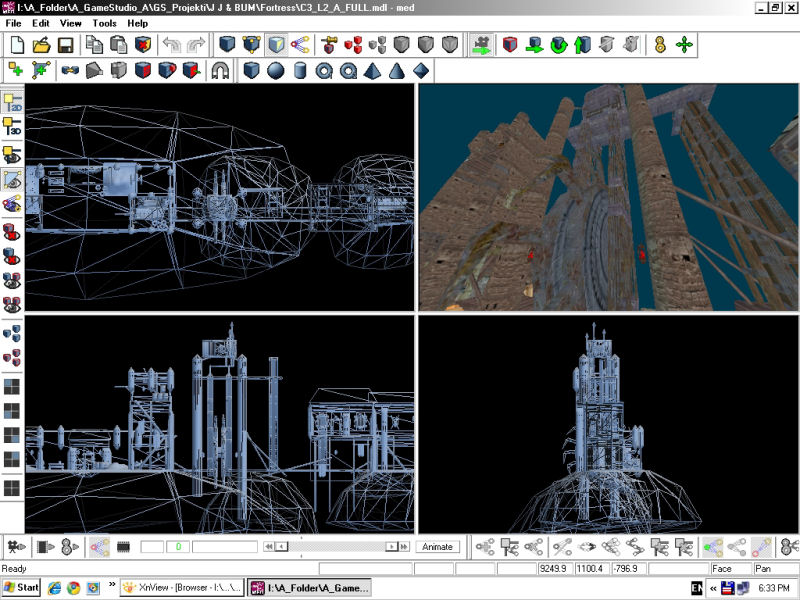Add the first torus primitive

(324, 70)
